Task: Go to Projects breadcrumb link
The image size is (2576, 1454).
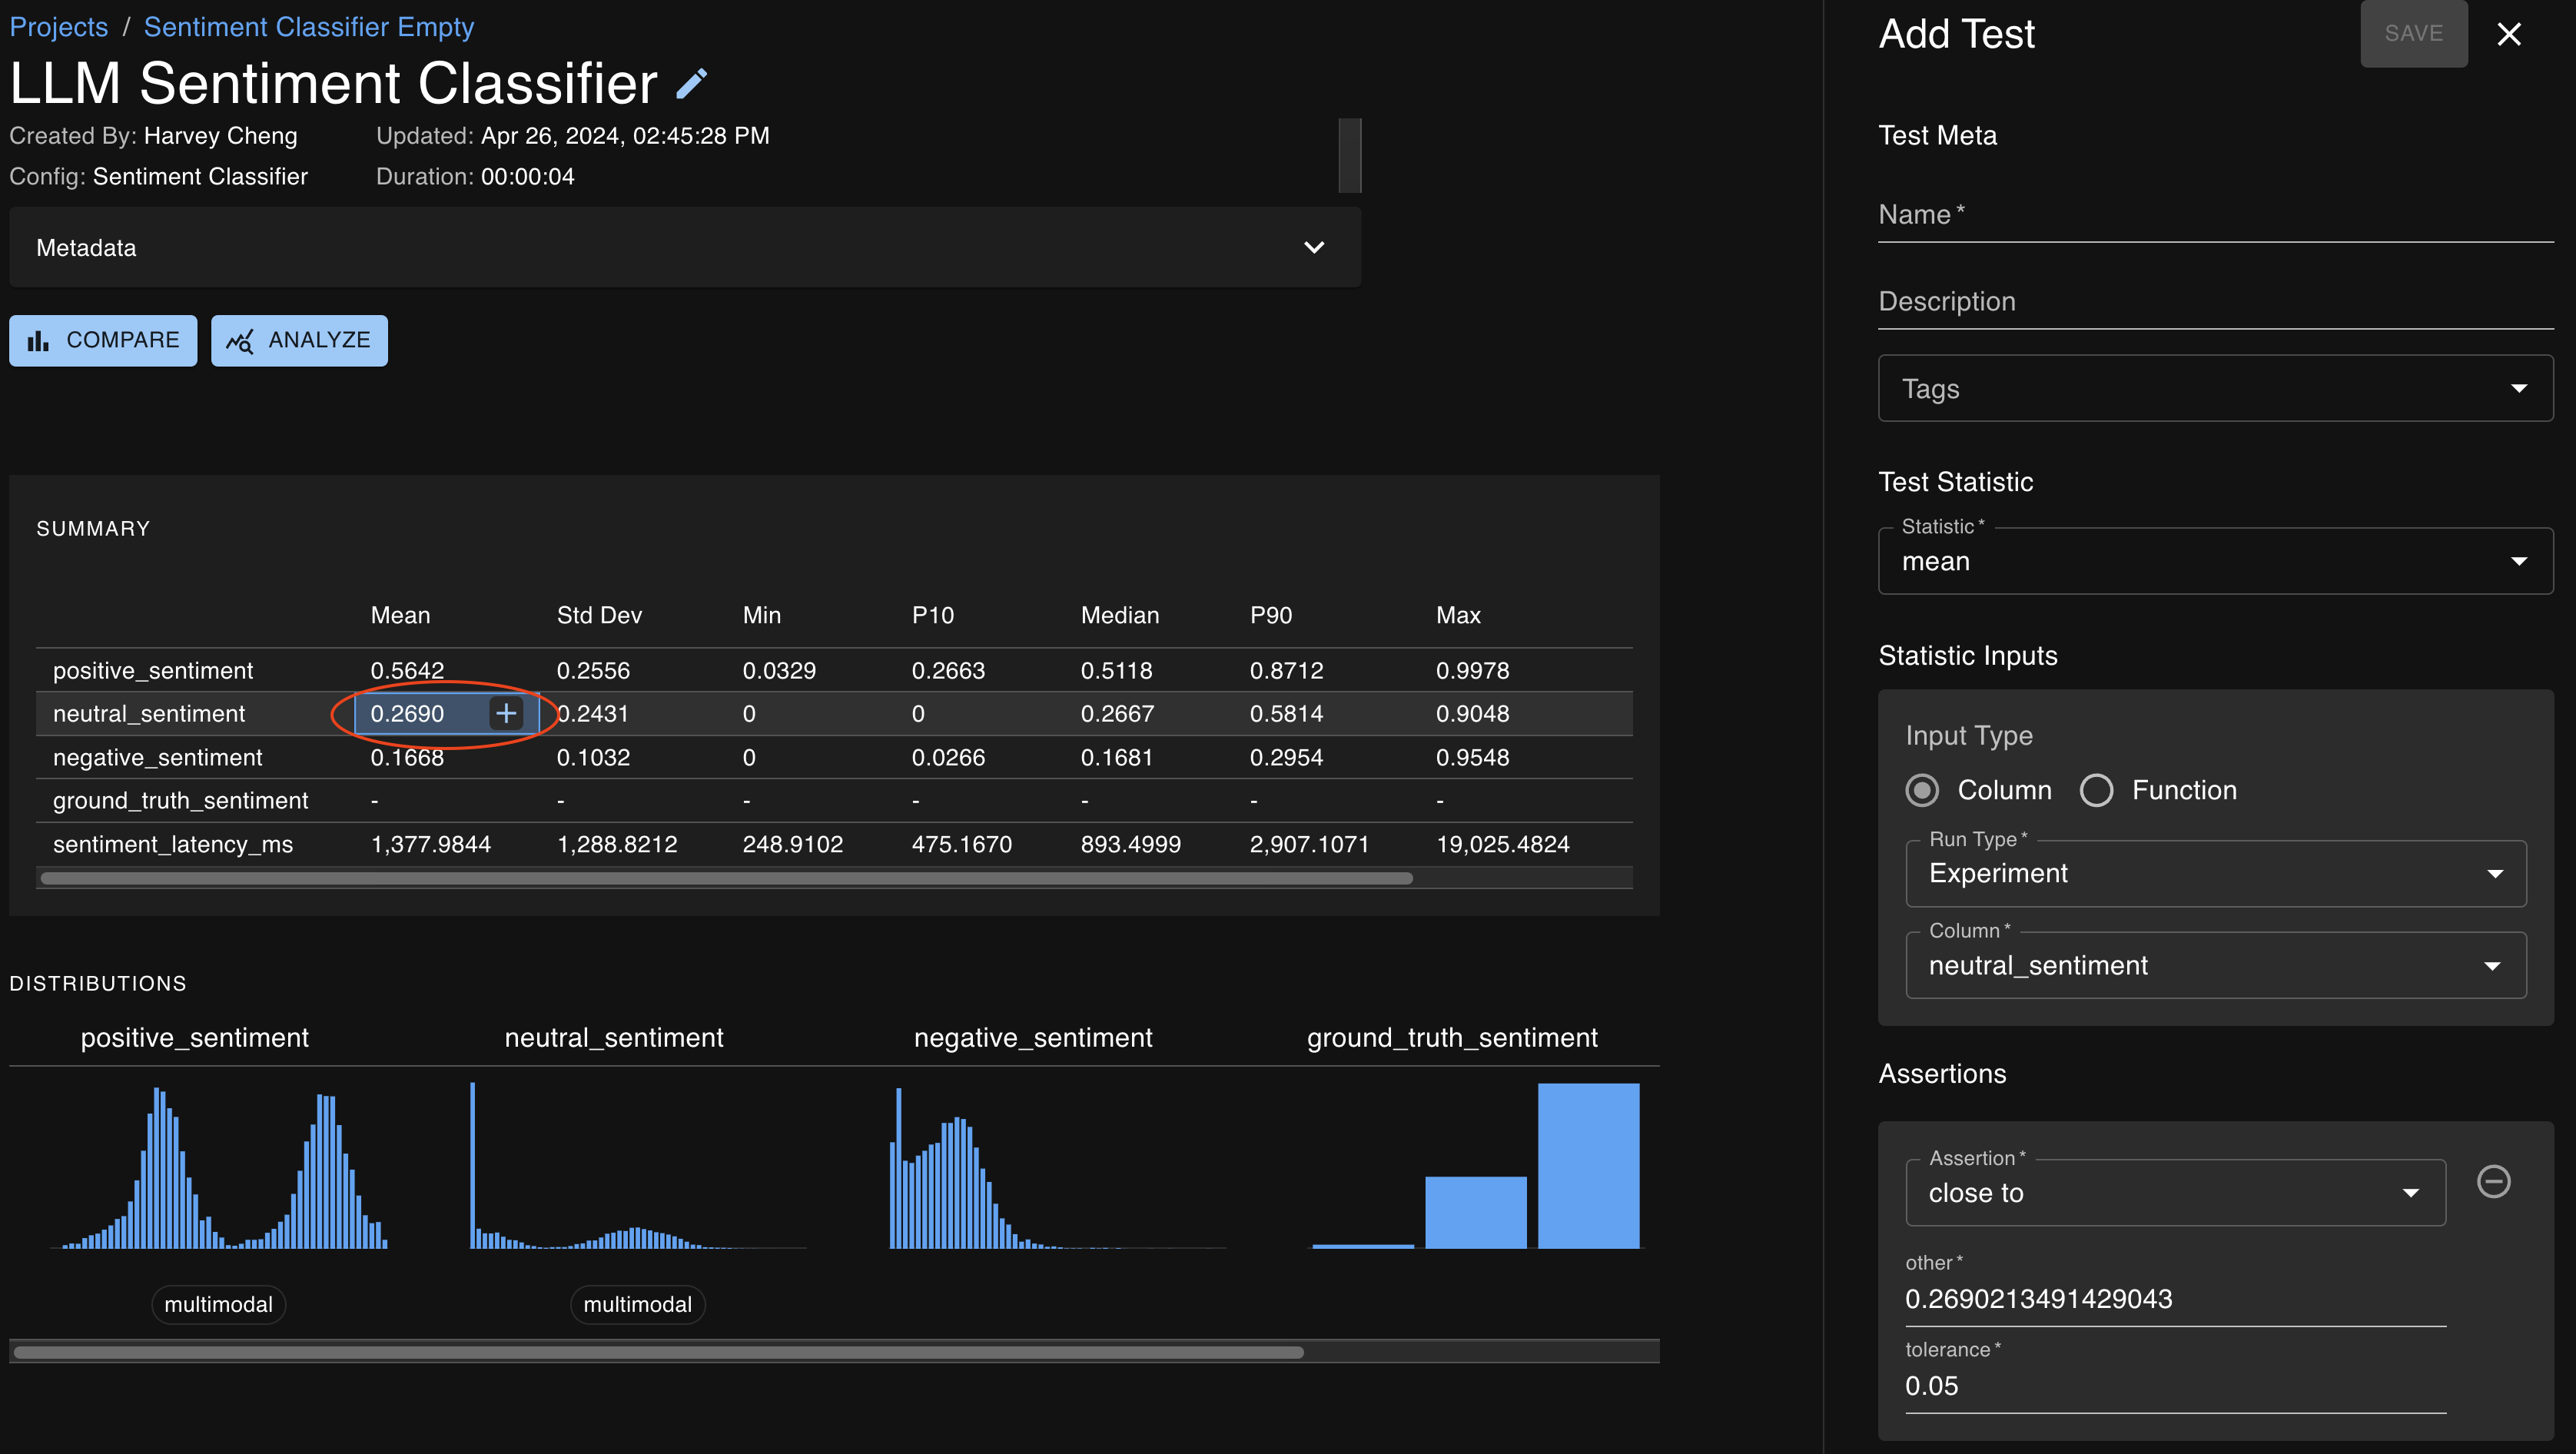Action: point(58,27)
